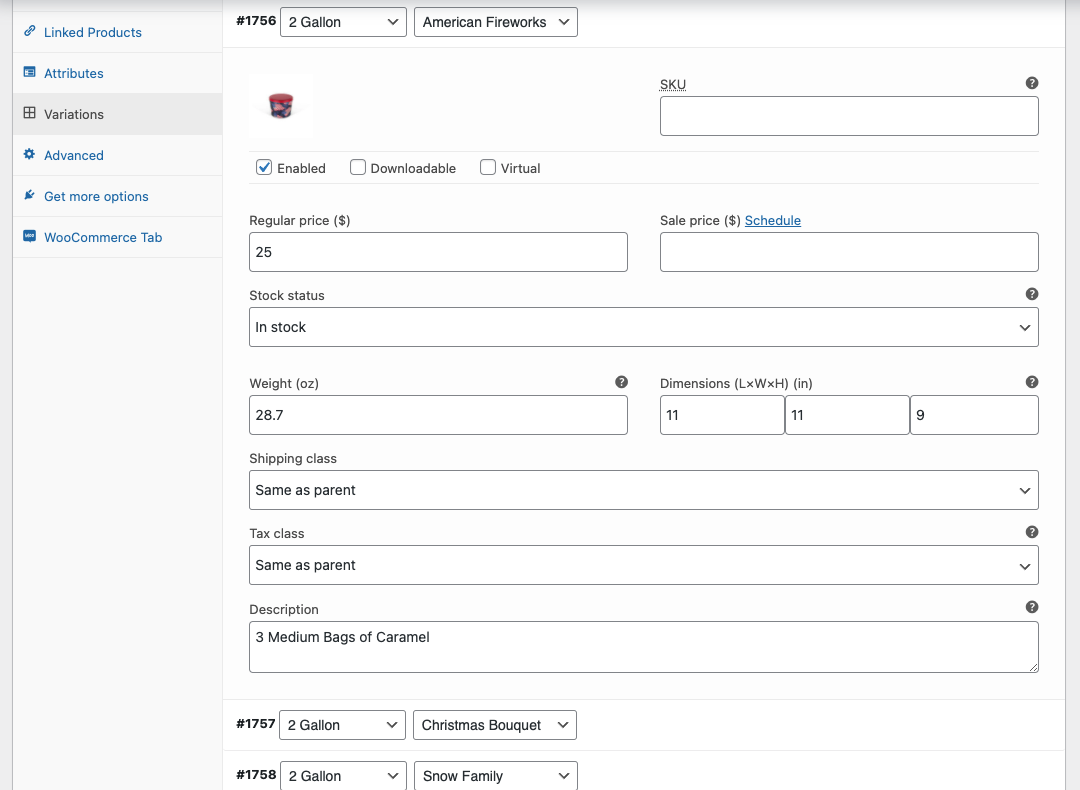Open the Stock status help icon
The height and width of the screenshot is (790, 1080).
coord(1032,294)
